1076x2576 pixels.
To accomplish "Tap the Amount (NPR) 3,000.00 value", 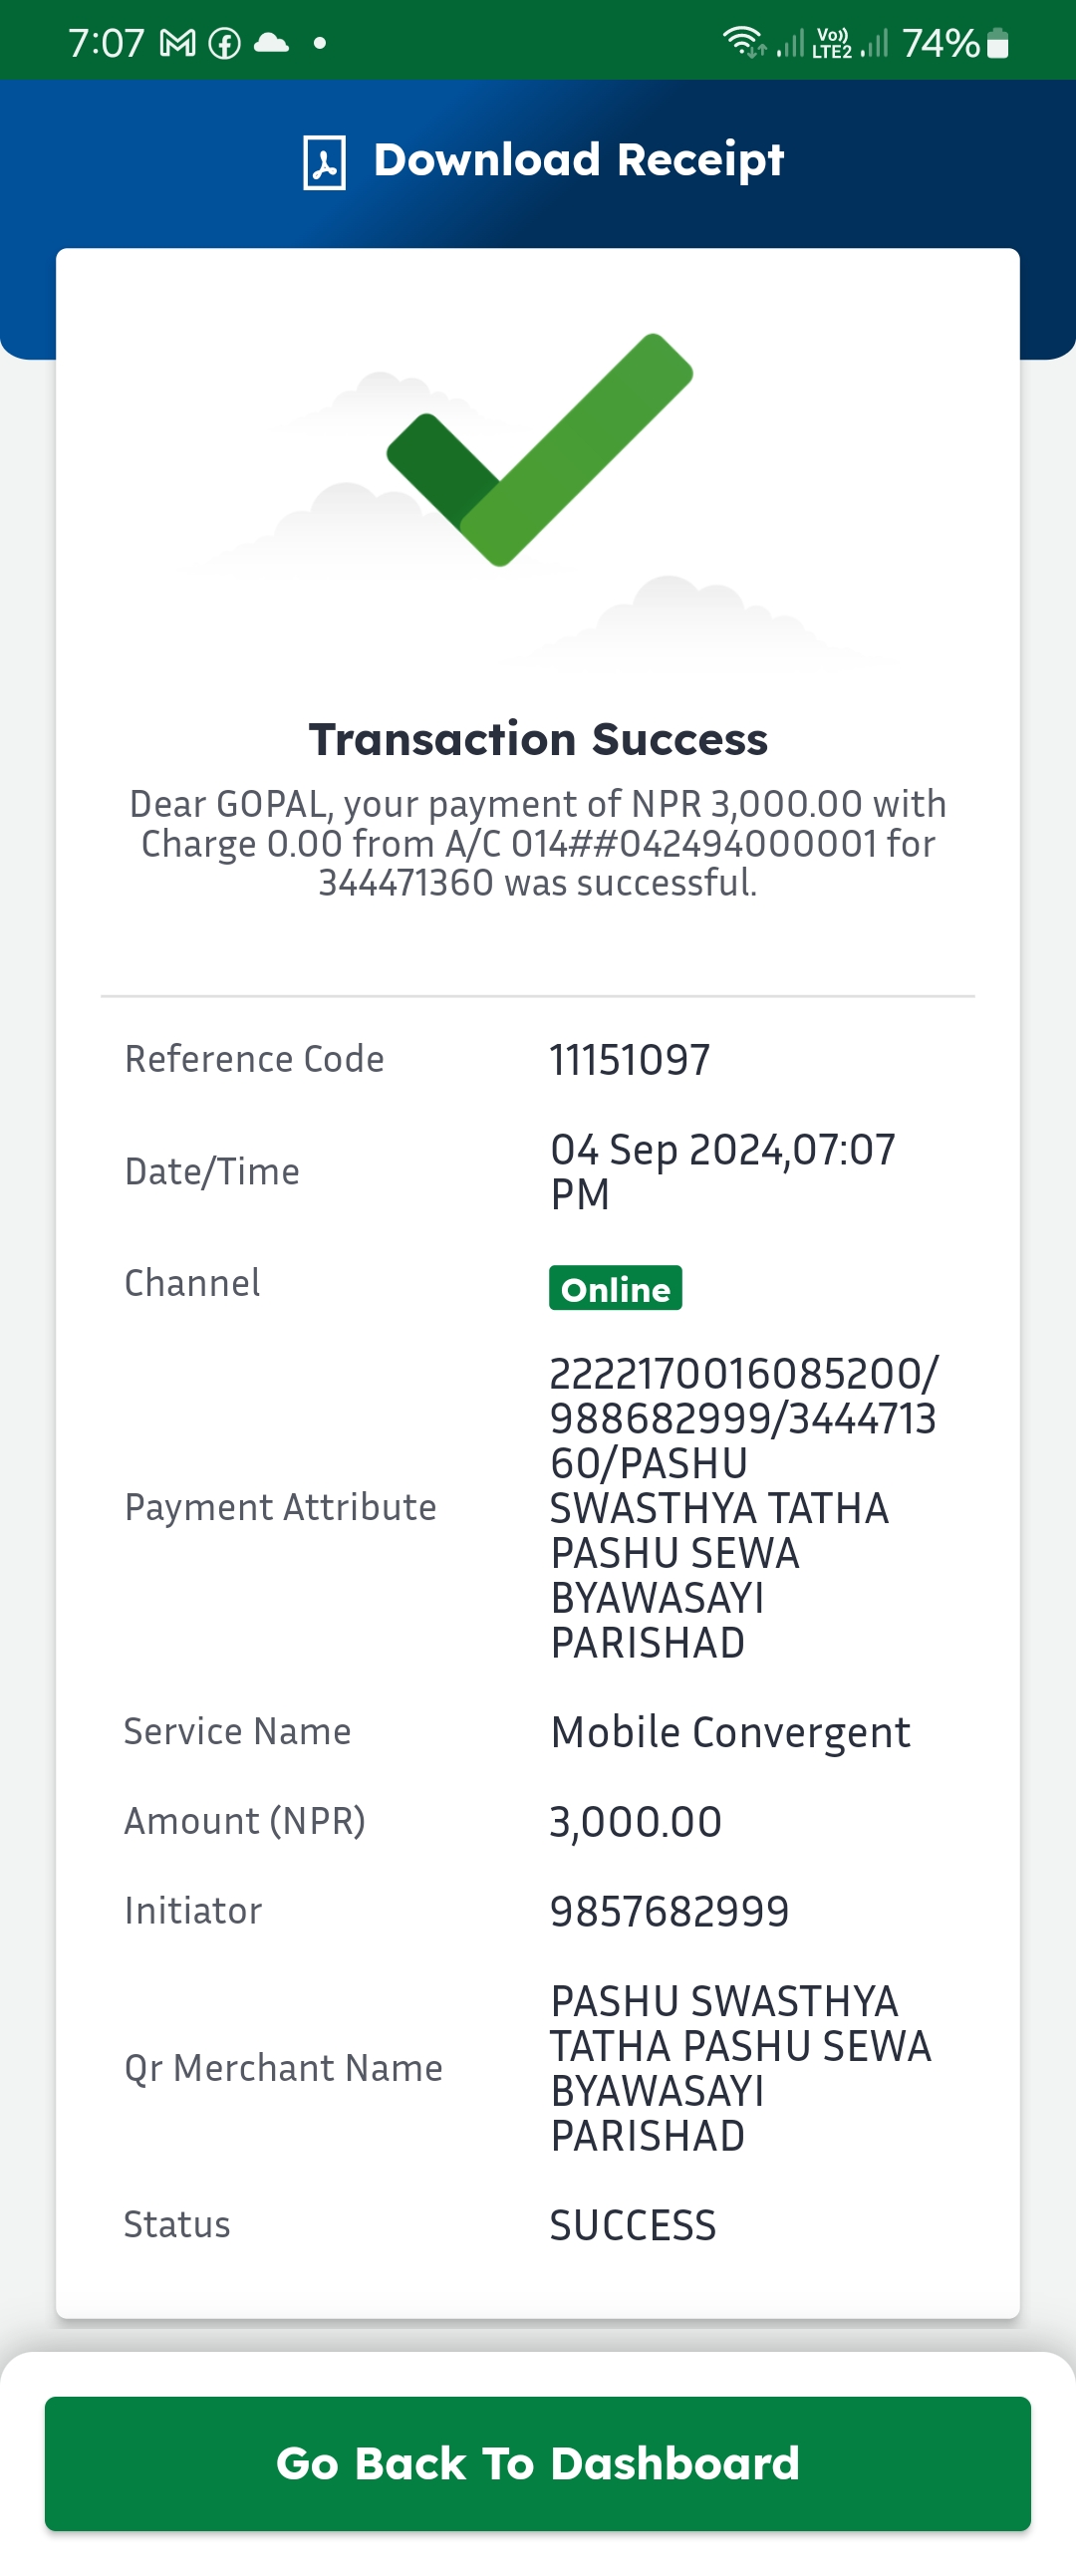I will point(636,1822).
